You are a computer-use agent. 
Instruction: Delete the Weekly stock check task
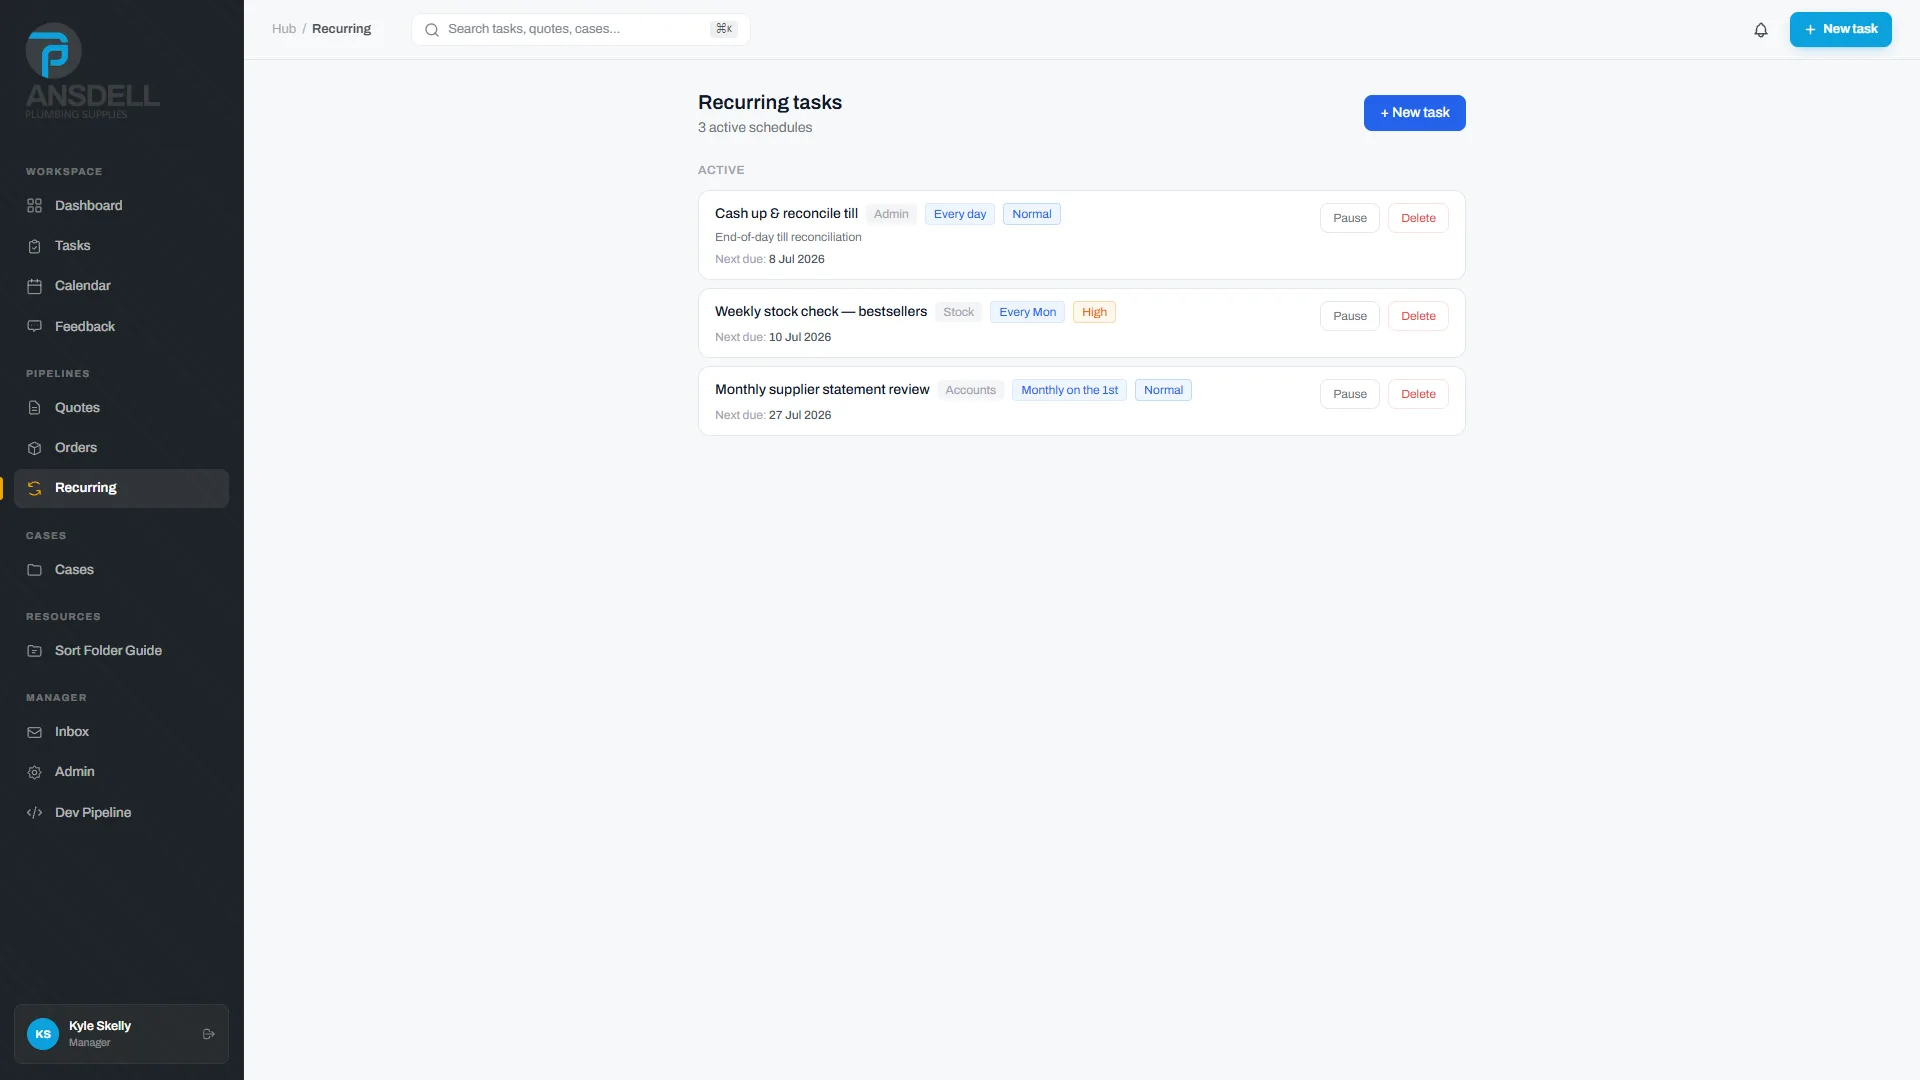click(1418, 316)
